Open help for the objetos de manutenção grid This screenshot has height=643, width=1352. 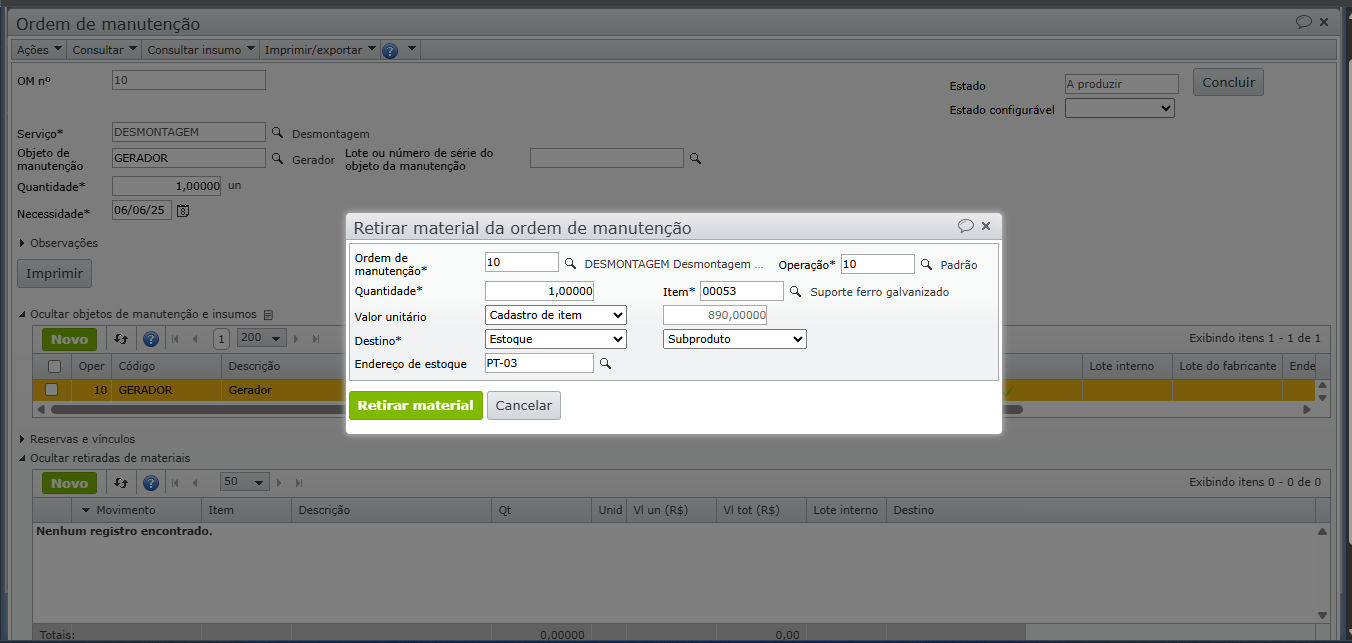[x=151, y=340]
